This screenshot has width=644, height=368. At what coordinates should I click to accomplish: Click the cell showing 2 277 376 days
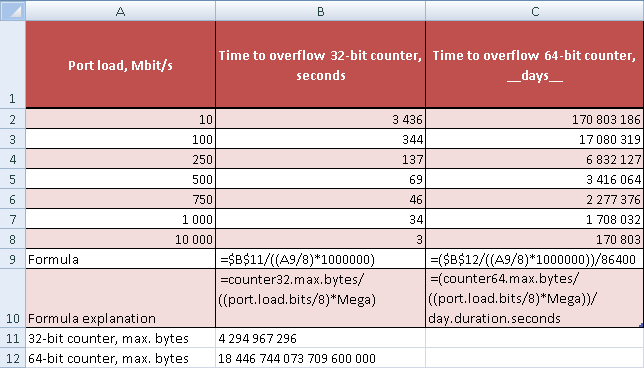coord(535,199)
